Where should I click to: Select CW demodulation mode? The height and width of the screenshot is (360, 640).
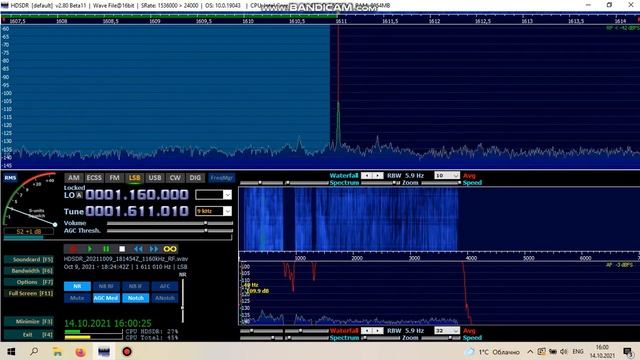175,178
